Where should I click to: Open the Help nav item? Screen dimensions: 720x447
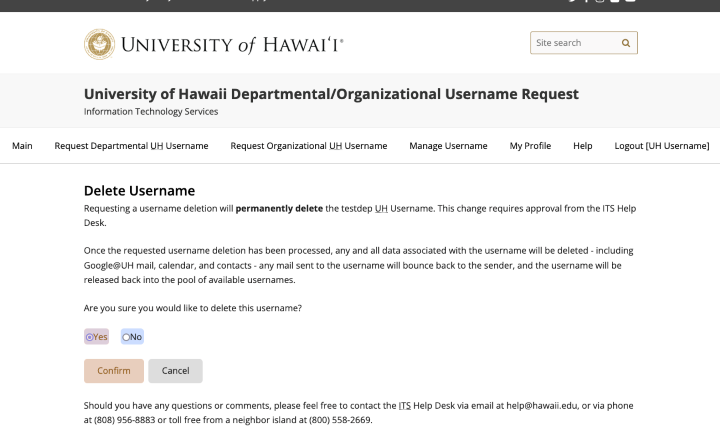click(x=582, y=146)
